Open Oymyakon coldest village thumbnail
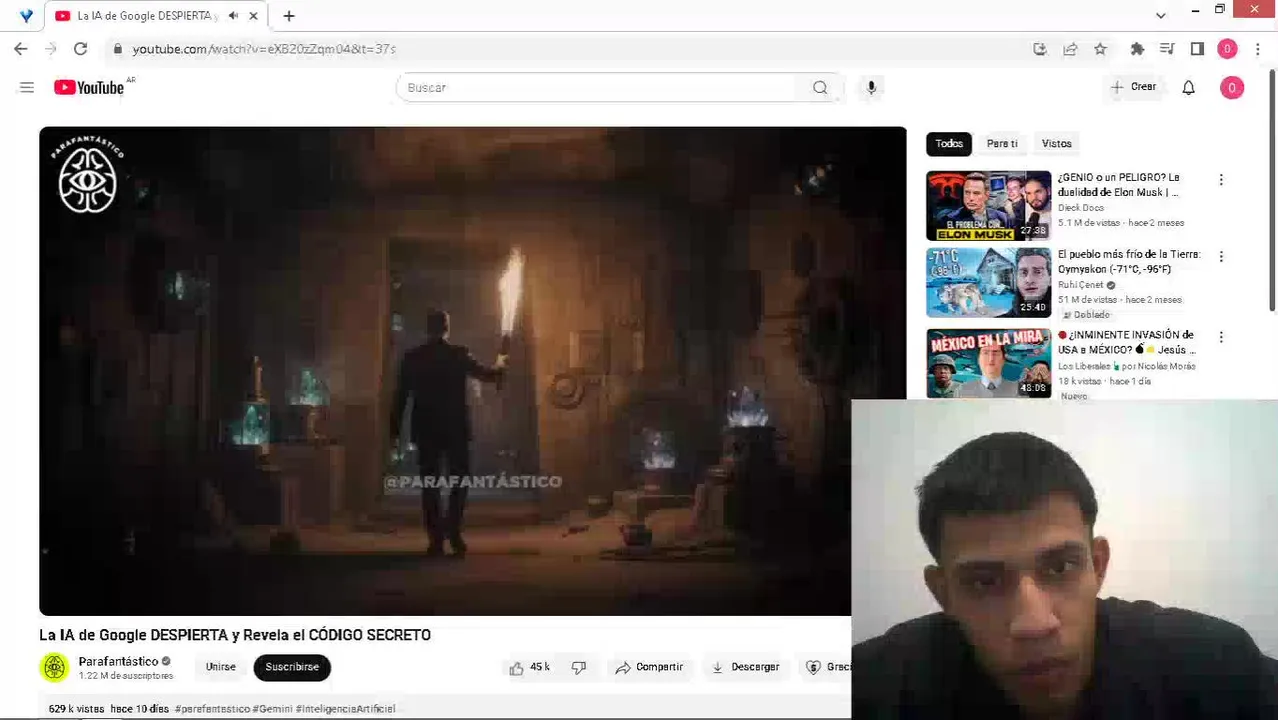The image size is (1278, 720). click(x=988, y=282)
